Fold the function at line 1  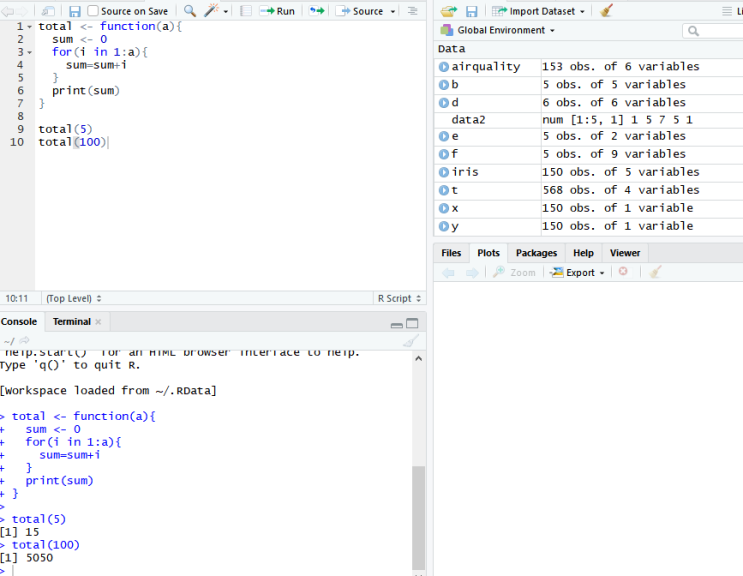pos(30,26)
